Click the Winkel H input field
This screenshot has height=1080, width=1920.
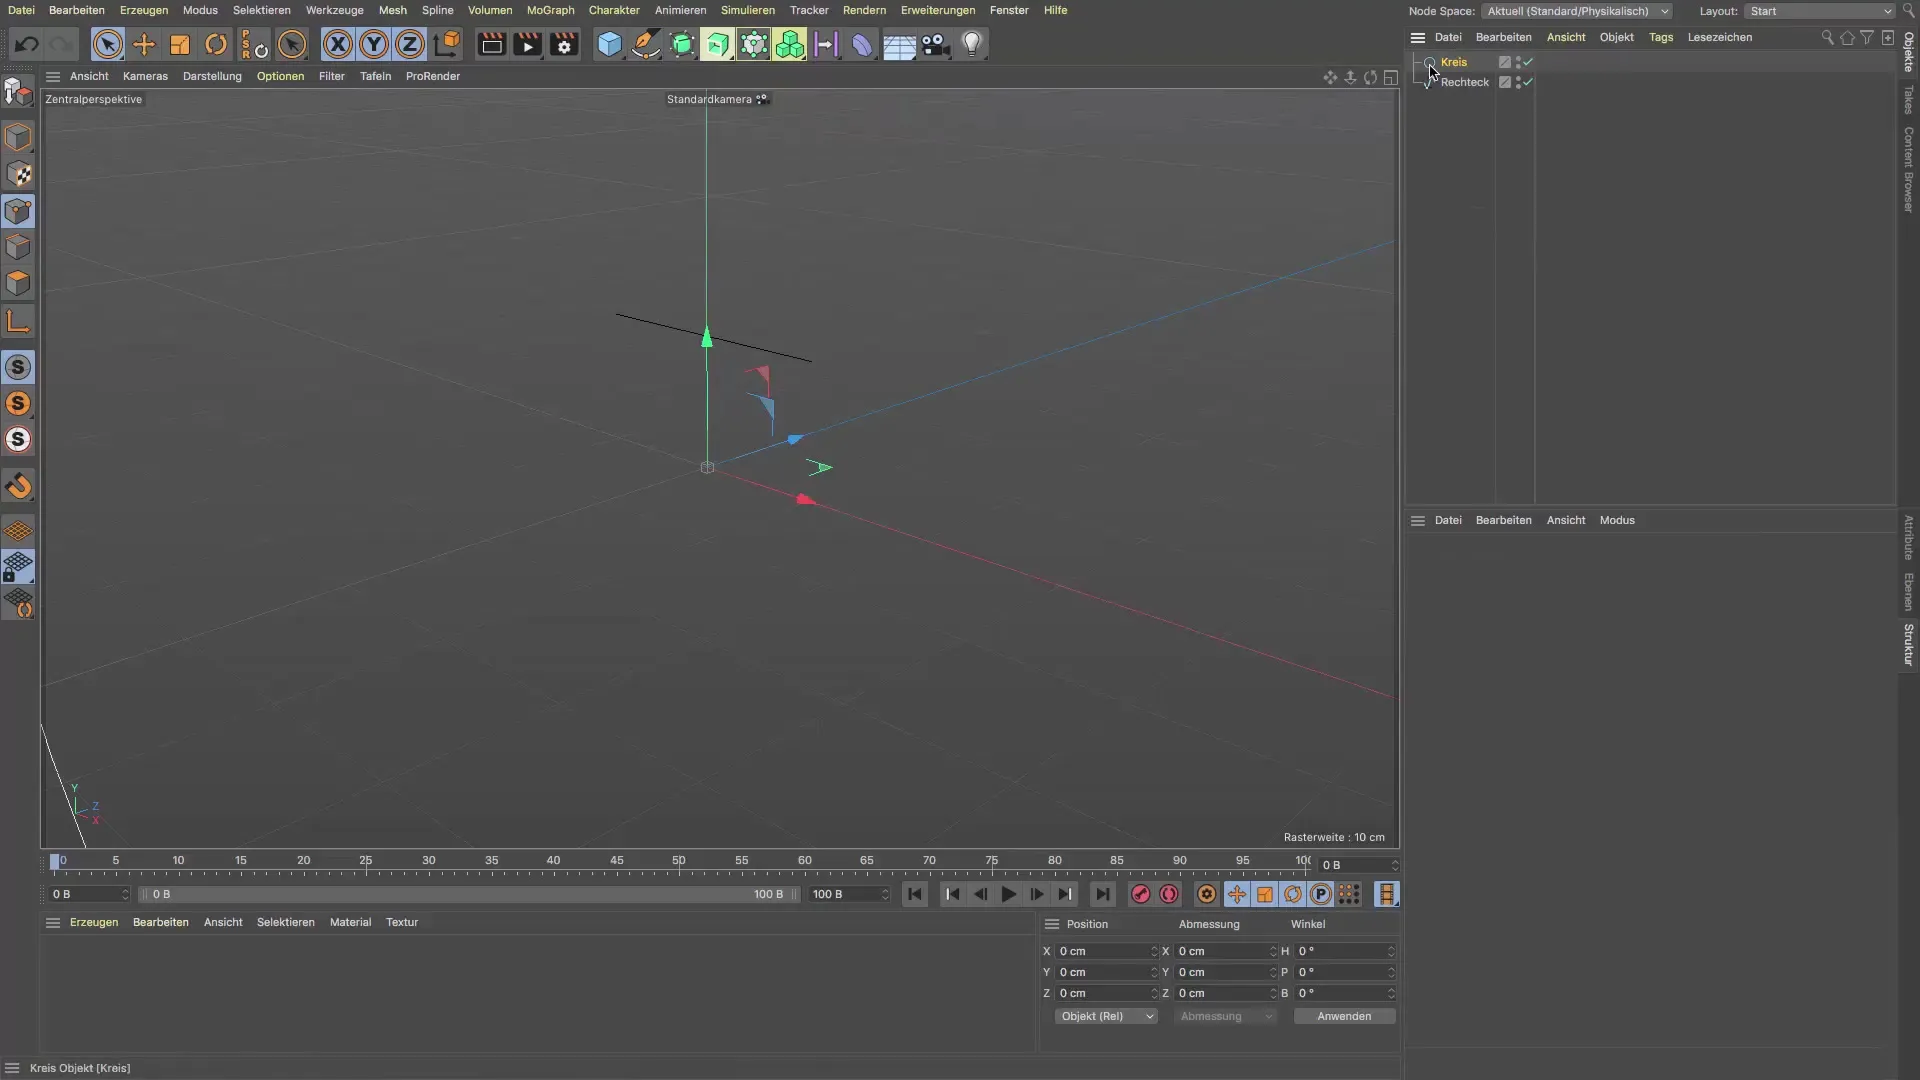click(x=1344, y=951)
